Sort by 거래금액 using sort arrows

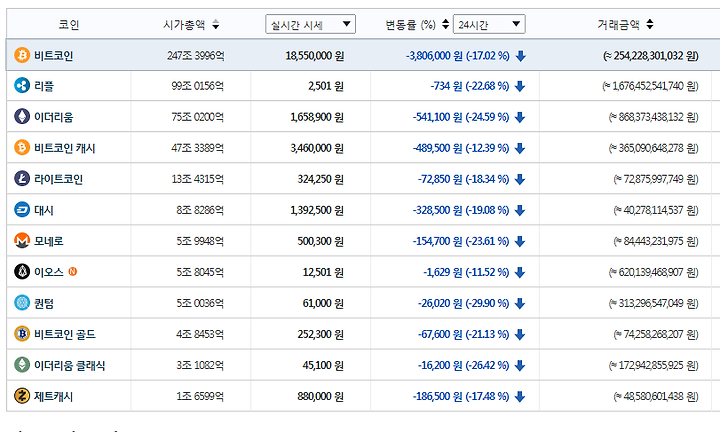650,24
